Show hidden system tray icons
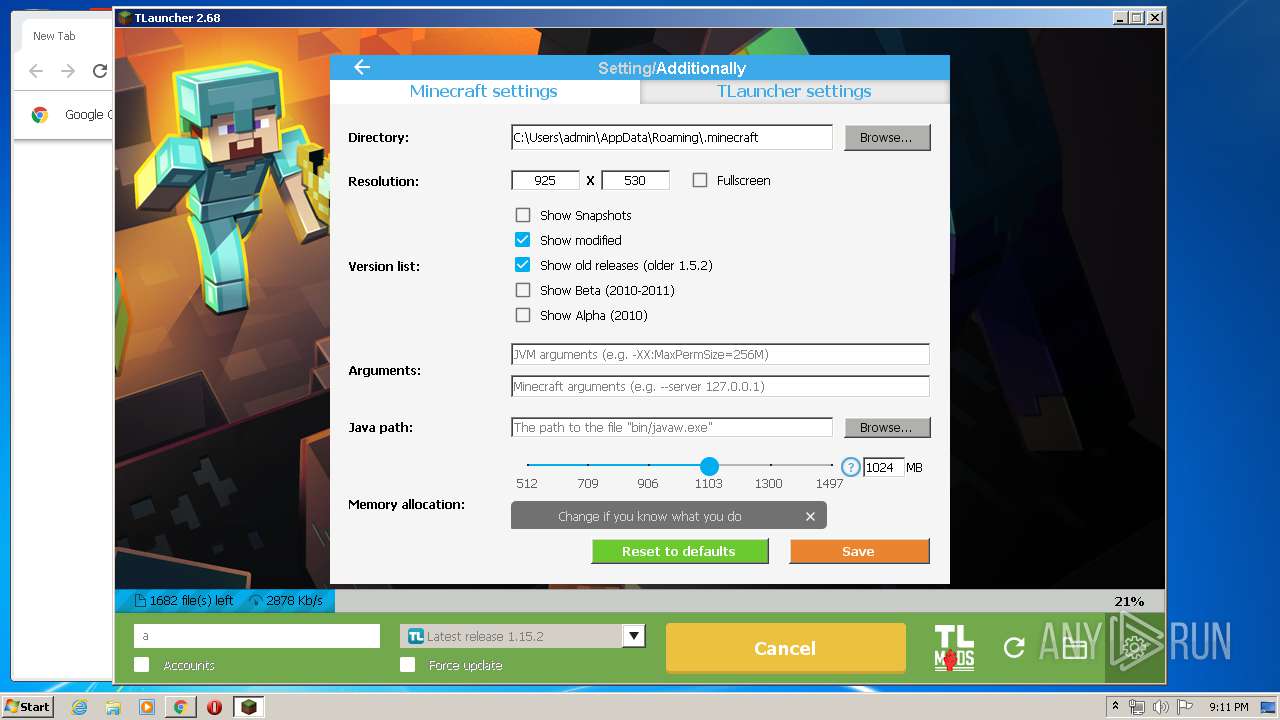This screenshot has height=720, width=1280. coord(1116,707)
